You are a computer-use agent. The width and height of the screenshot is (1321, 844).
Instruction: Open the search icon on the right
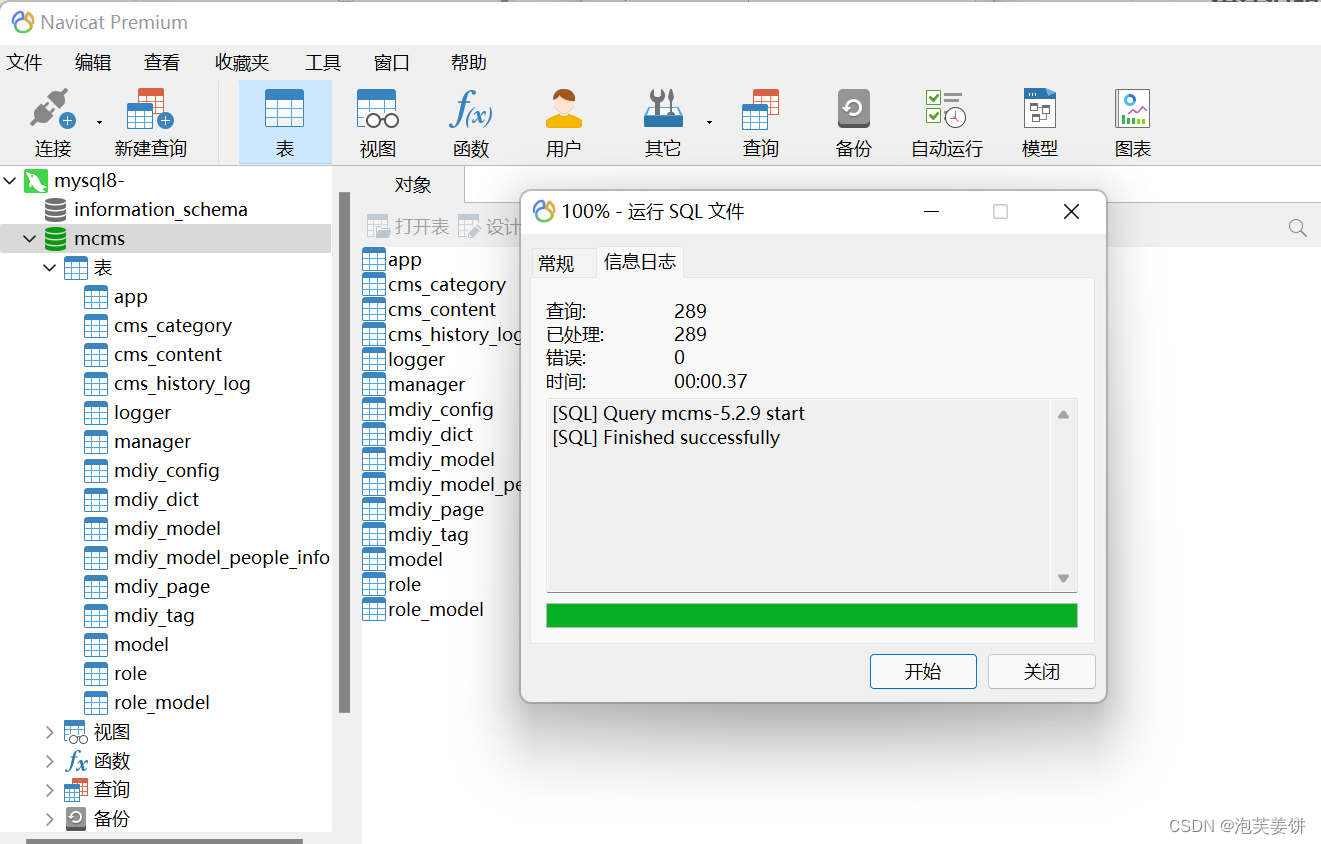(1297, 227)
